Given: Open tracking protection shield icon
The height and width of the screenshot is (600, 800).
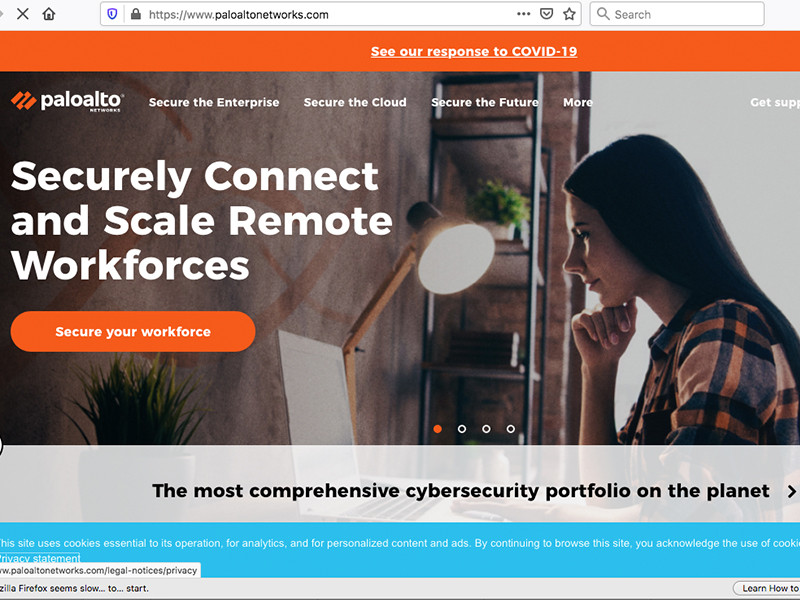Looking at the screenshot, I should click(x=112, y=14).
